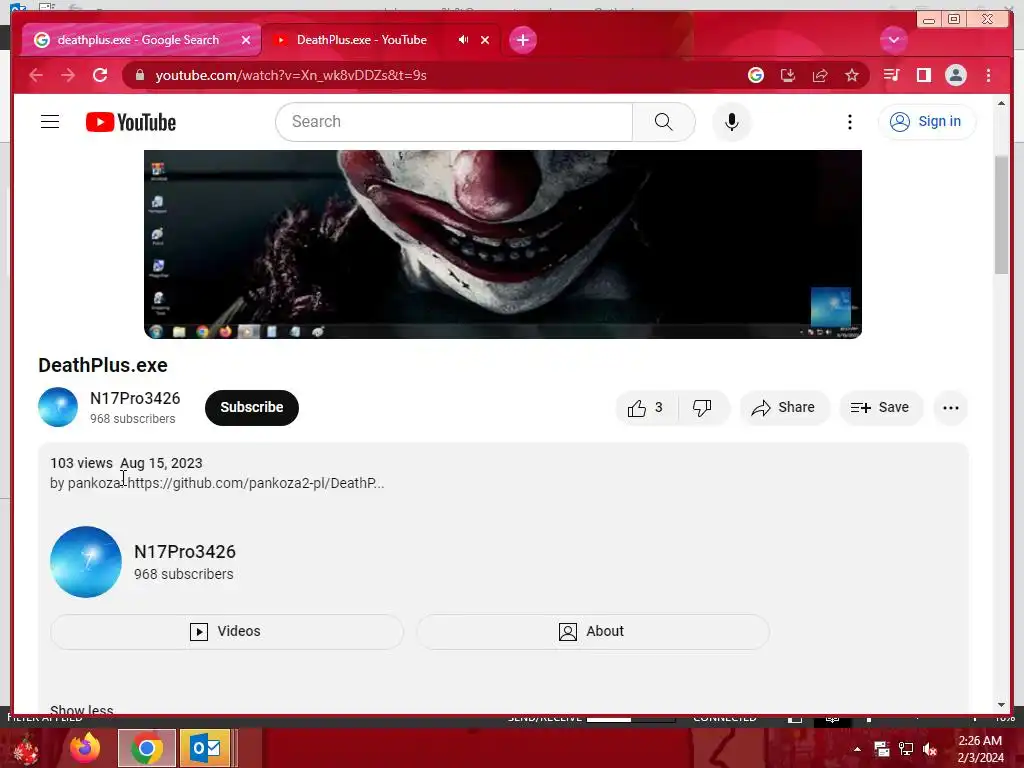Open the github.com/pankoza2-pl link

coord(256,483)
